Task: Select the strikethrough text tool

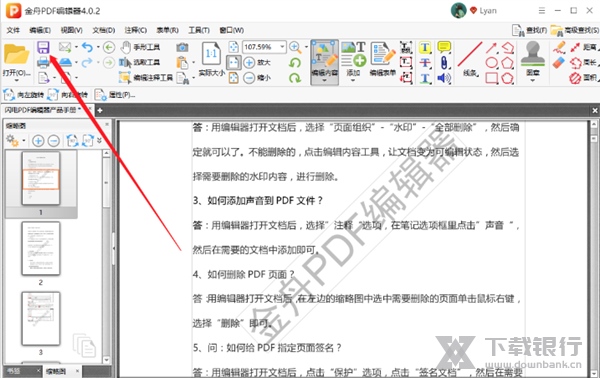Action: point(425,62)
